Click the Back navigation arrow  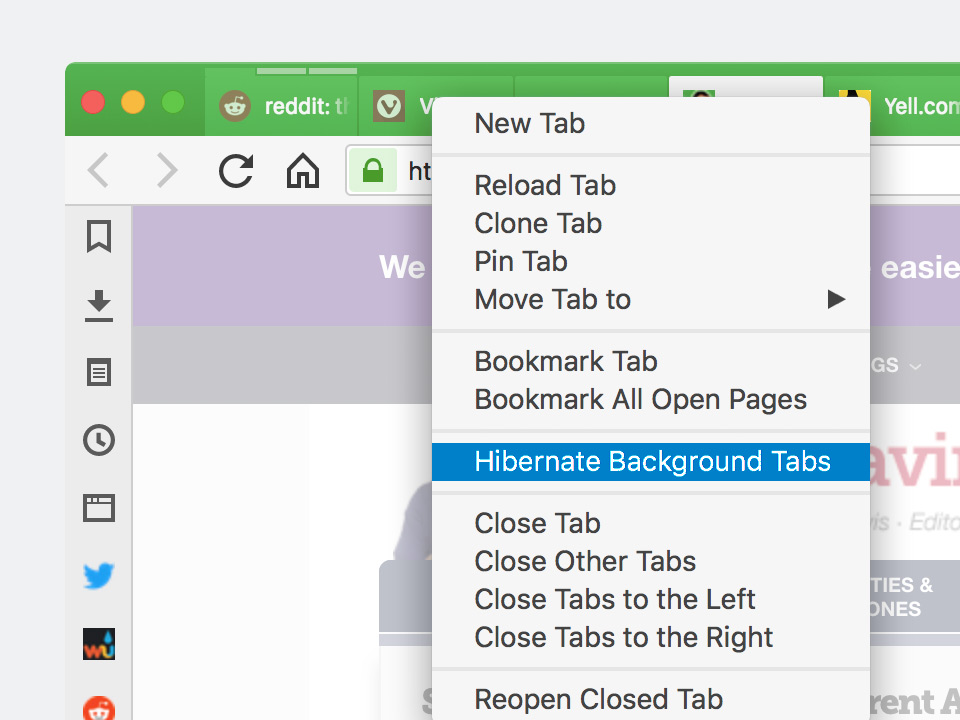98,170
